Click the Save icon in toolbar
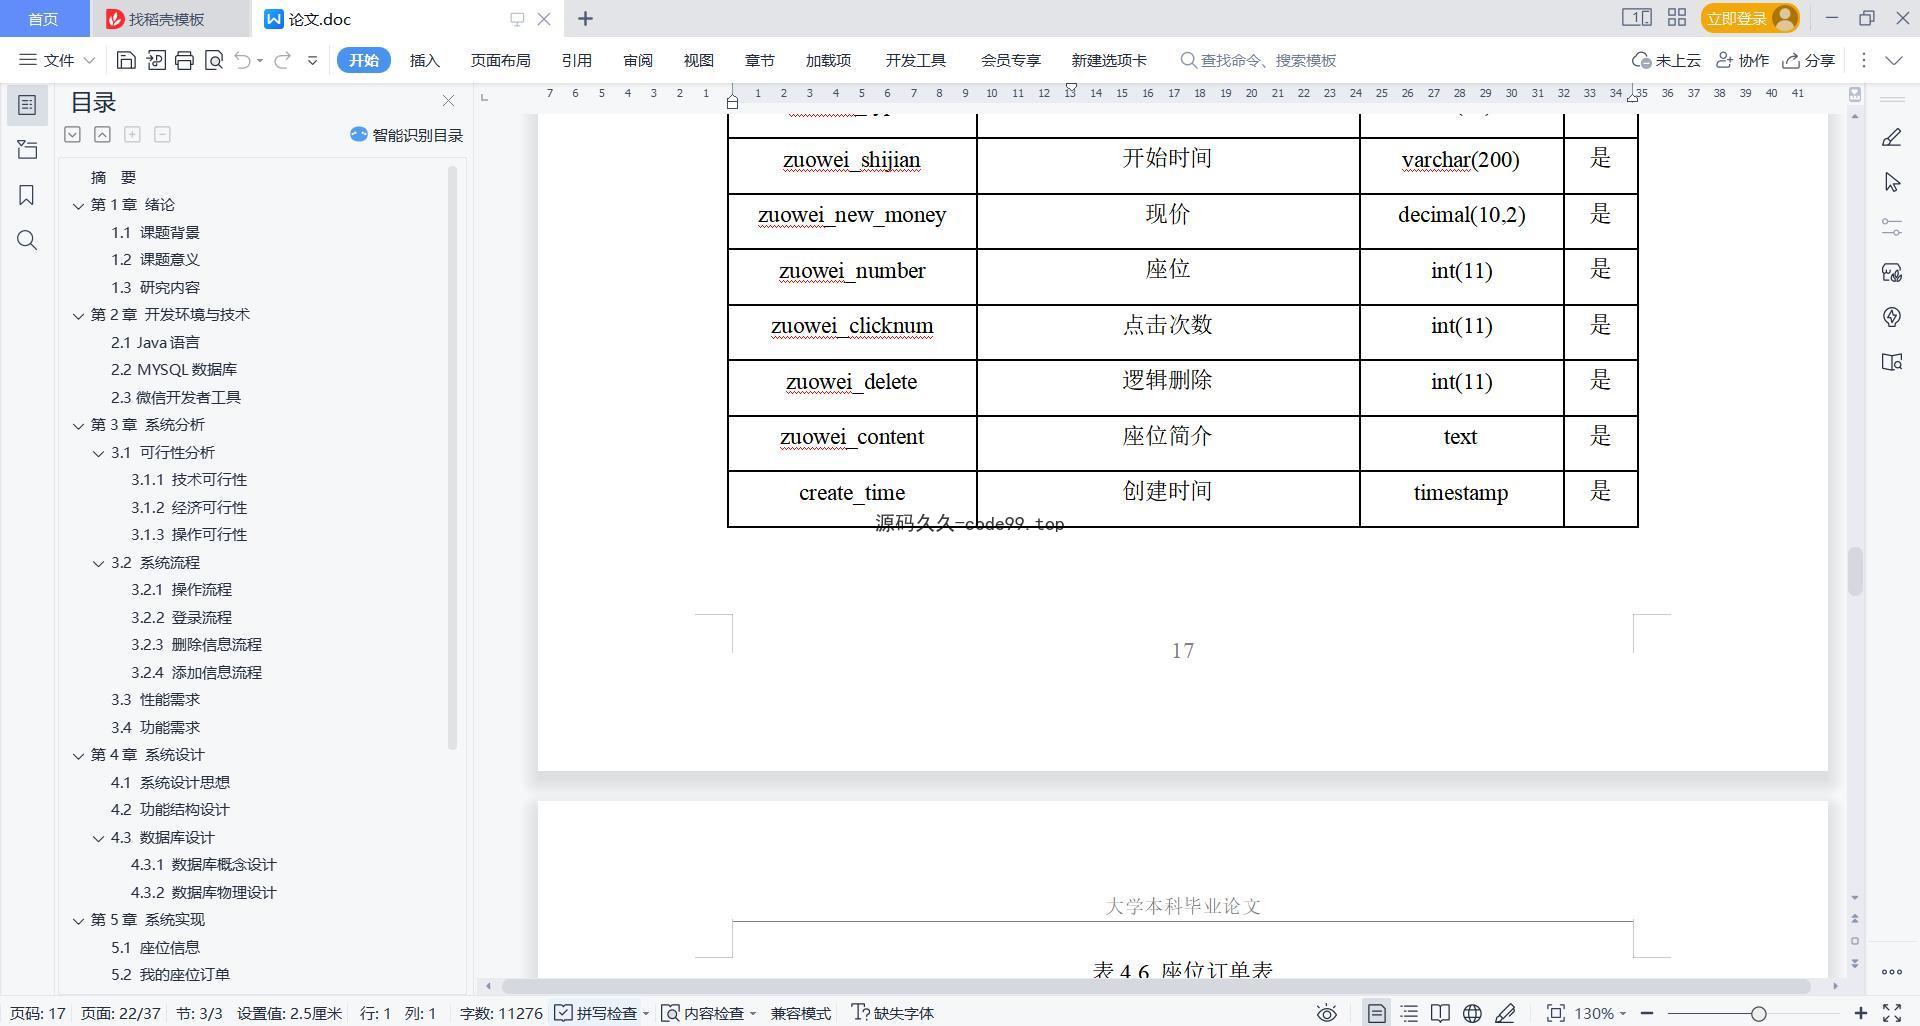 (x=126, y=60)
